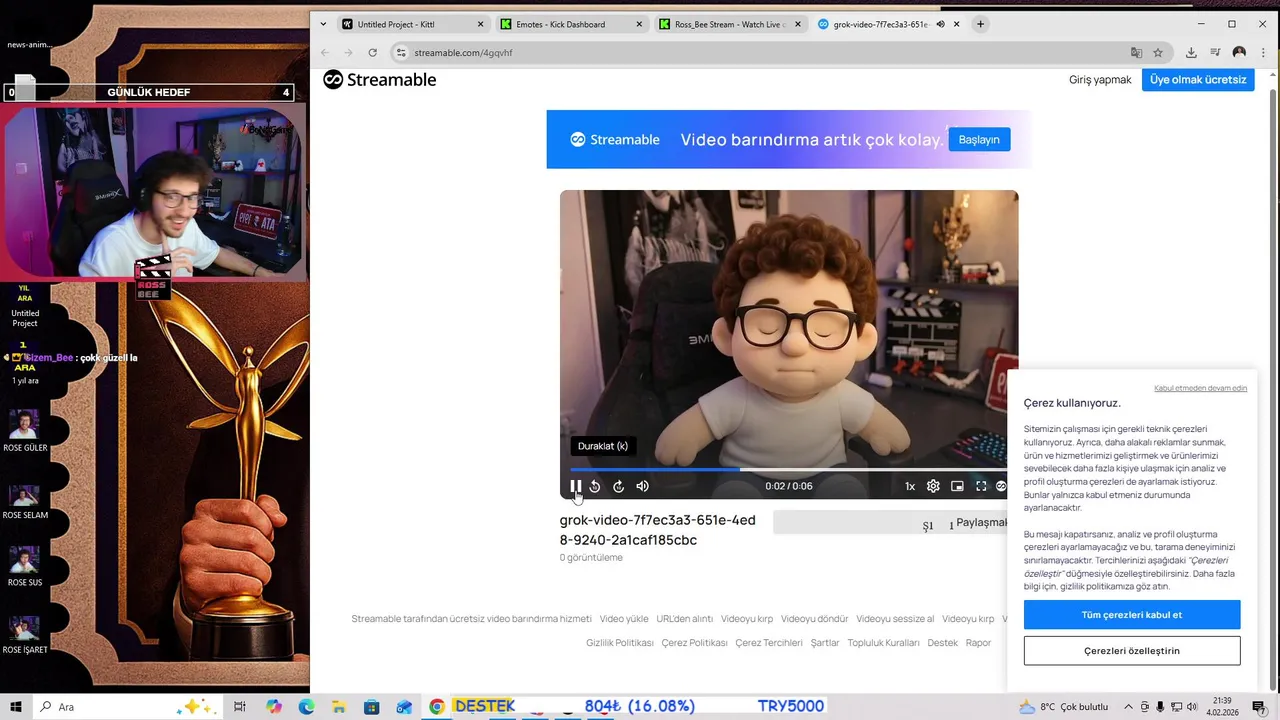
Task: Open Çerez Politikası link
Action: click(x=694, y=643)
